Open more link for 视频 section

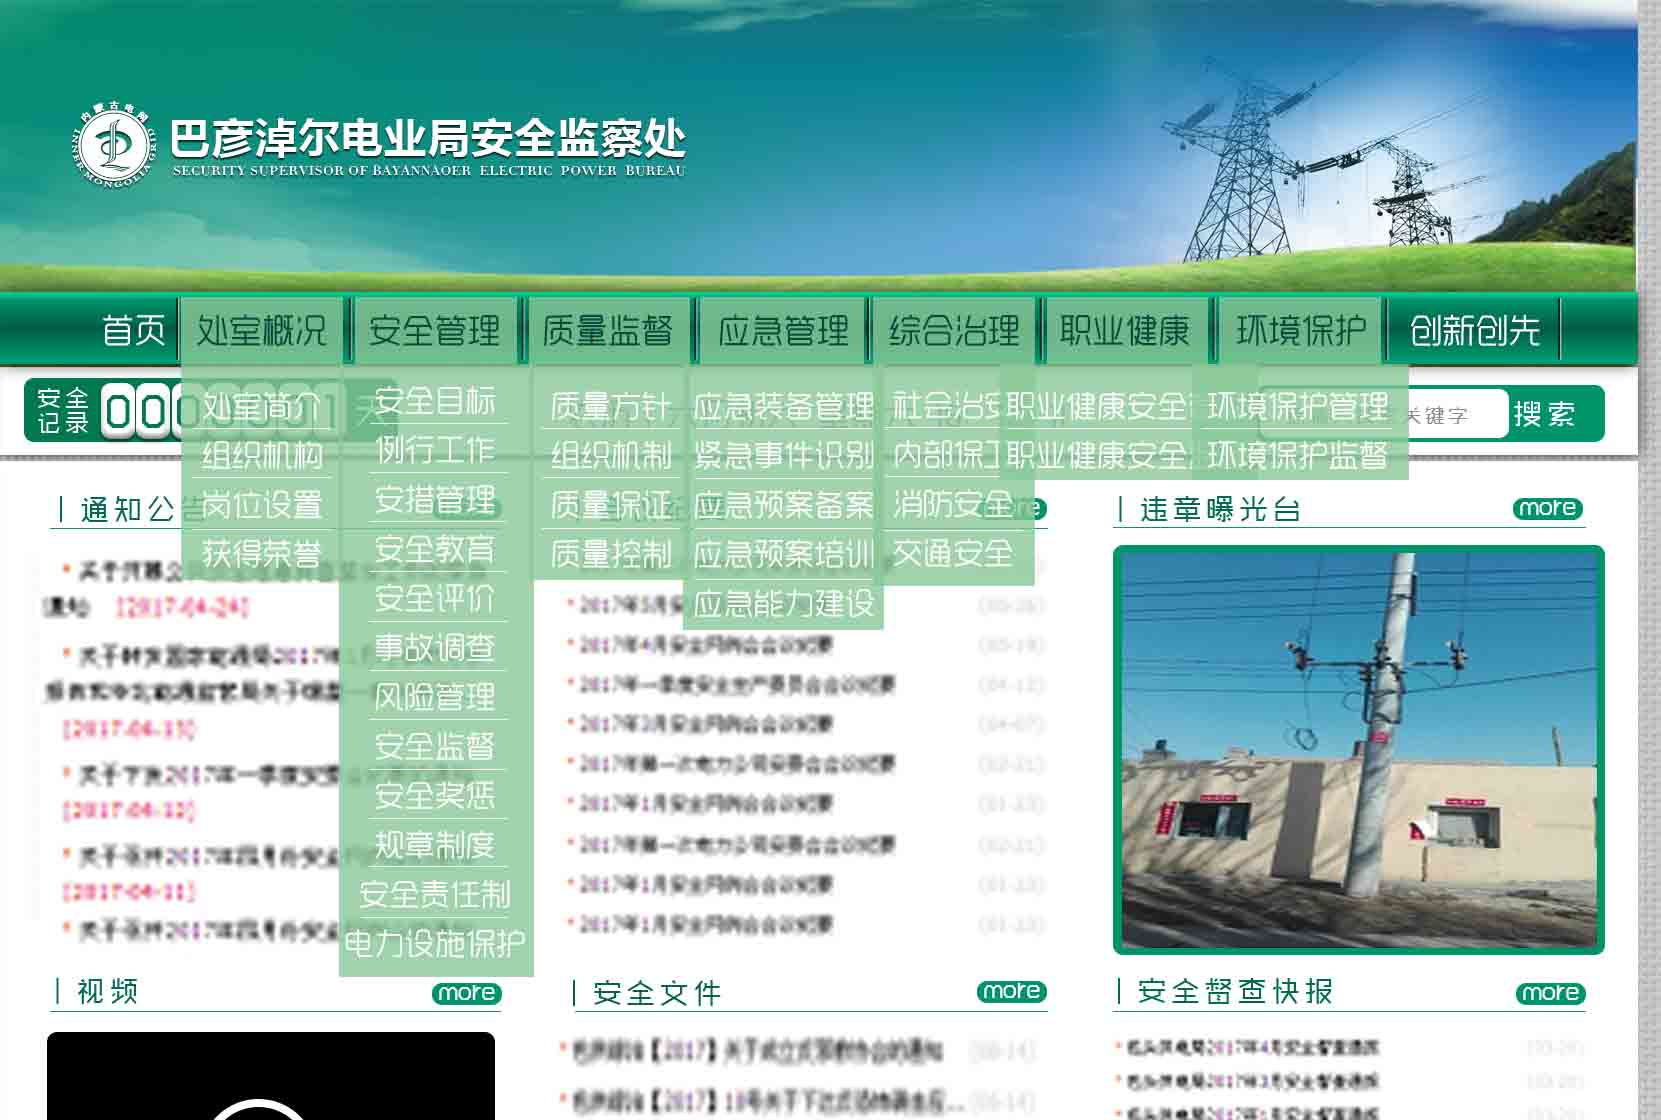click(466, 993)
